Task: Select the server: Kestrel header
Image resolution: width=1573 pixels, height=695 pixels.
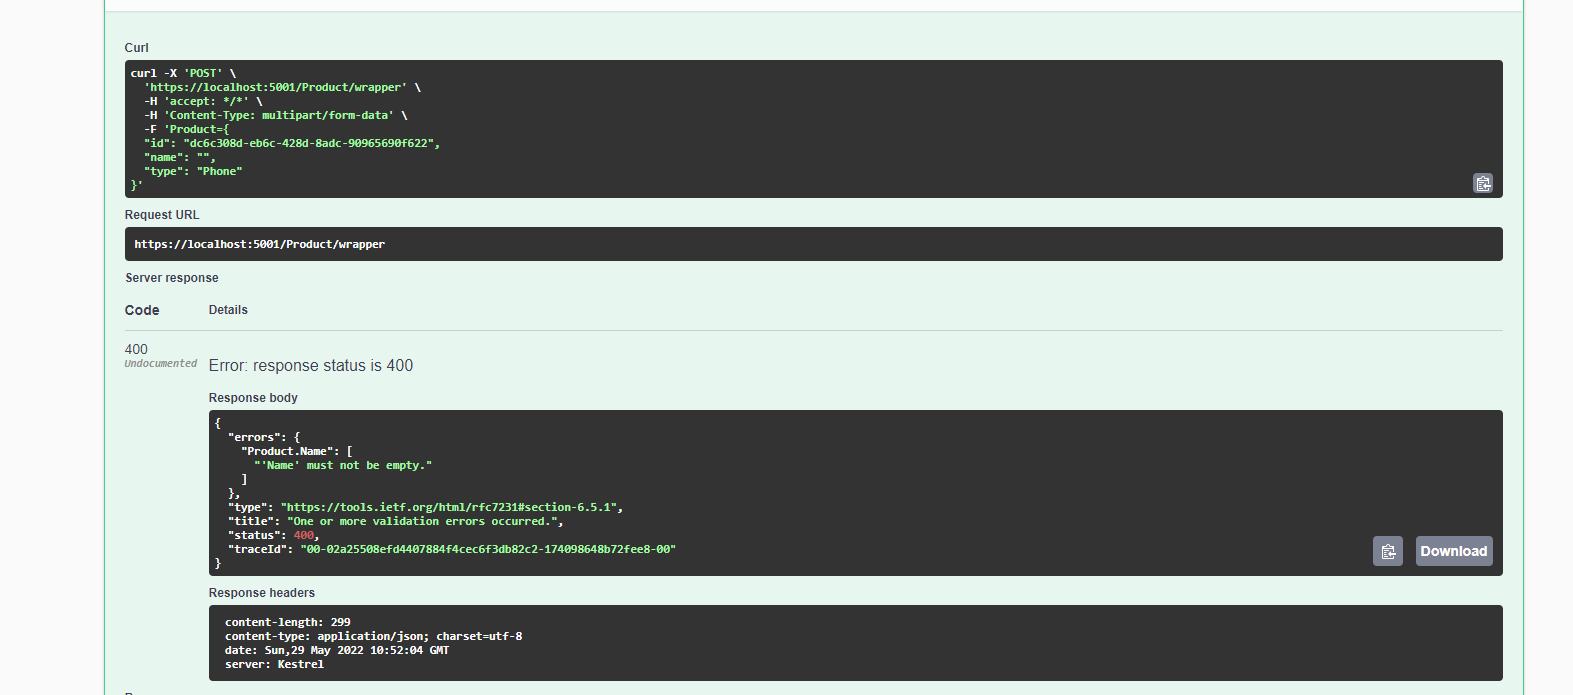Action: coord(275,664)
